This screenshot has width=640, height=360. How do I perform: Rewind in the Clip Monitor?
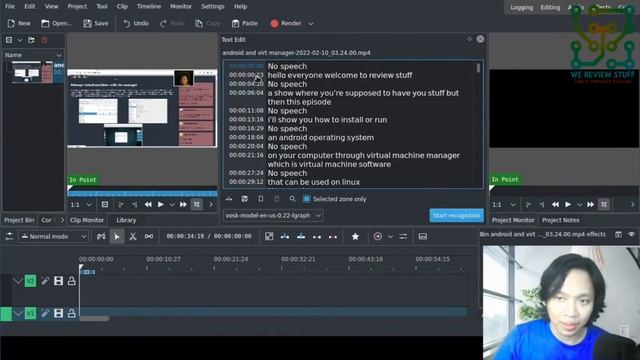pyautogui.click(x=148, y=204)
